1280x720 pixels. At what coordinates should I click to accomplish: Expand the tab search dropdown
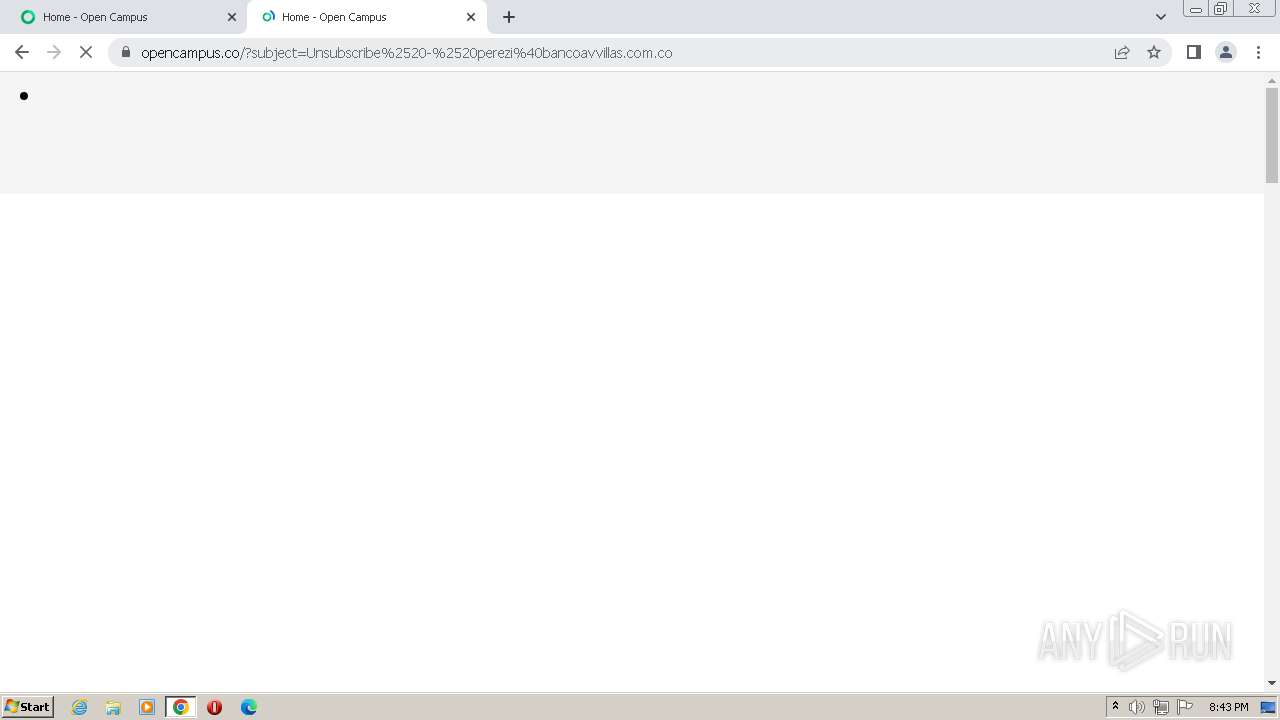pyautogui.click(x=1161, y=17)
